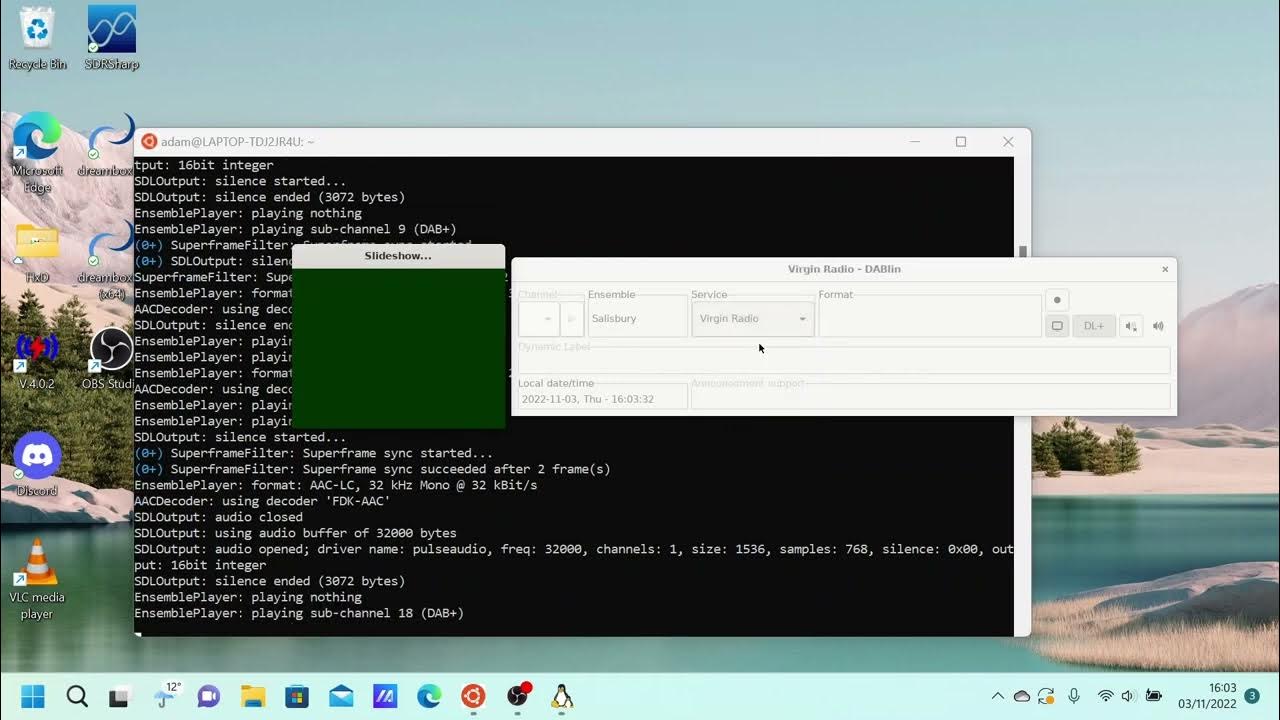Open the V.4.0.2 desktop shortcut

36,359
